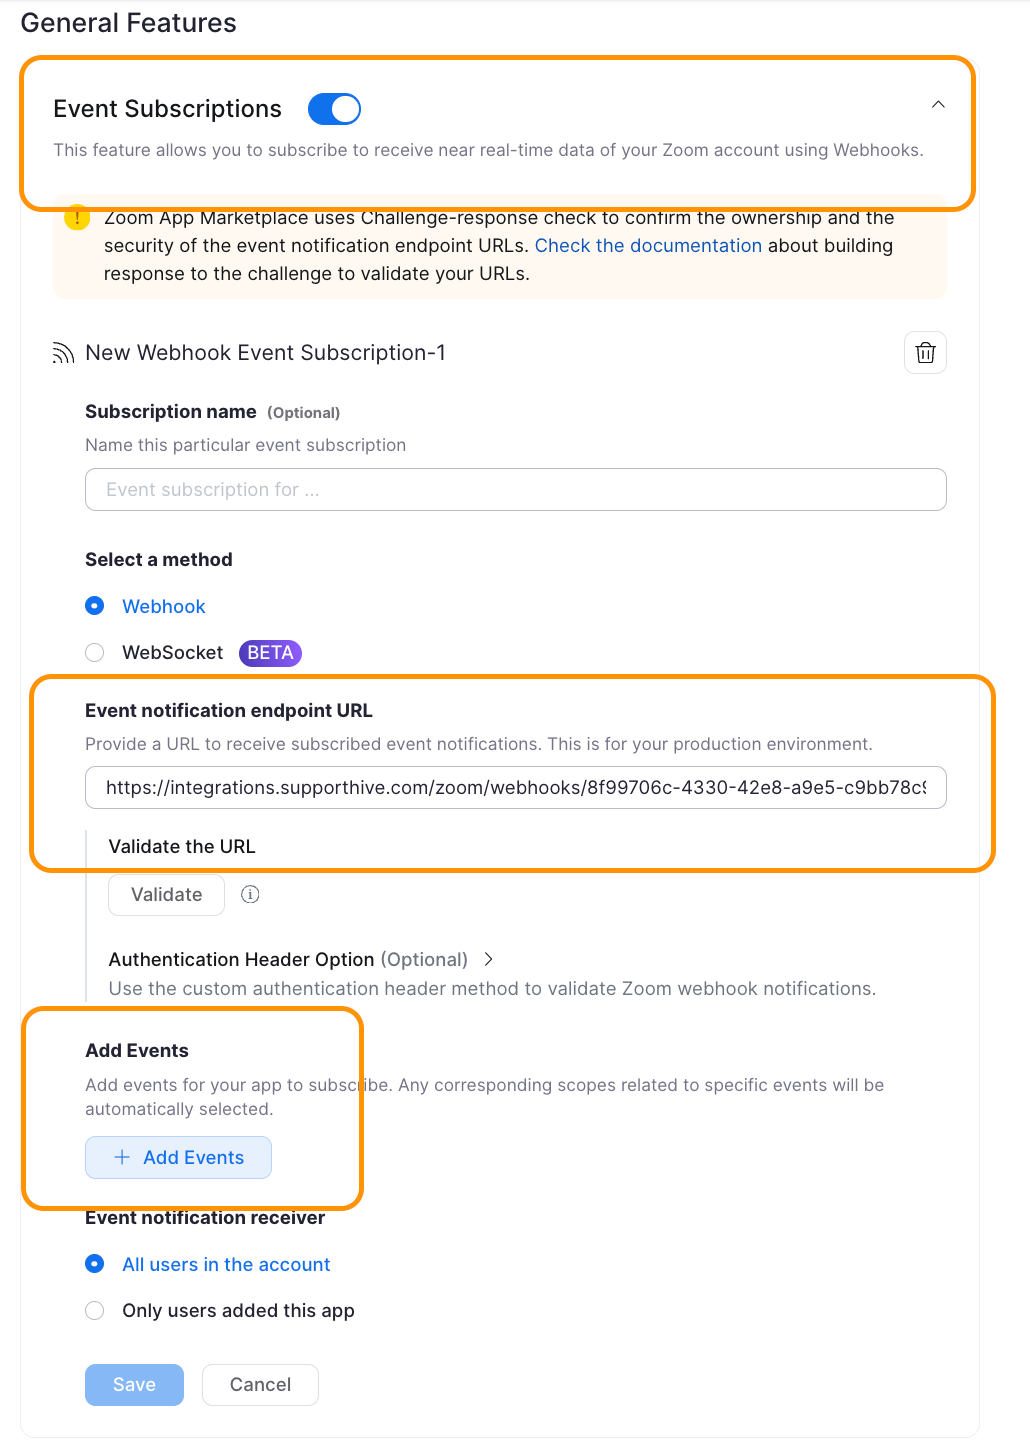1030x1450 pixels.
Task: Click the info icon beside Validate
Action: click(x=250, y=894)
